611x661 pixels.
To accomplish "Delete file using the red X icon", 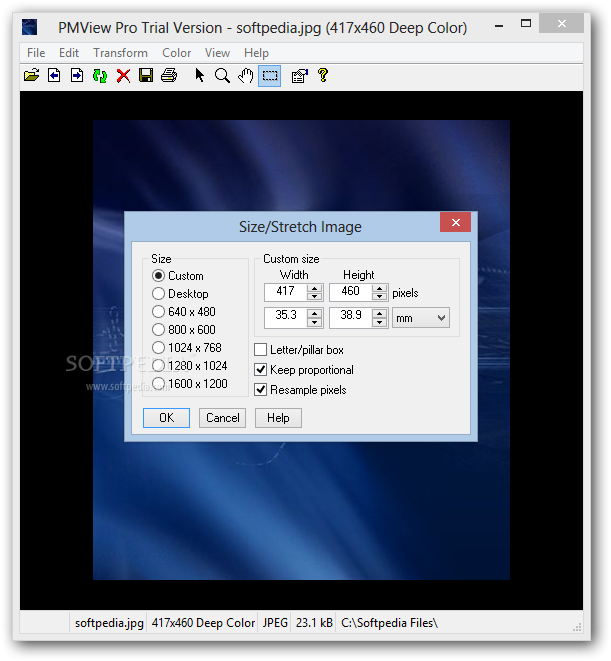I will tap(123, 76).
